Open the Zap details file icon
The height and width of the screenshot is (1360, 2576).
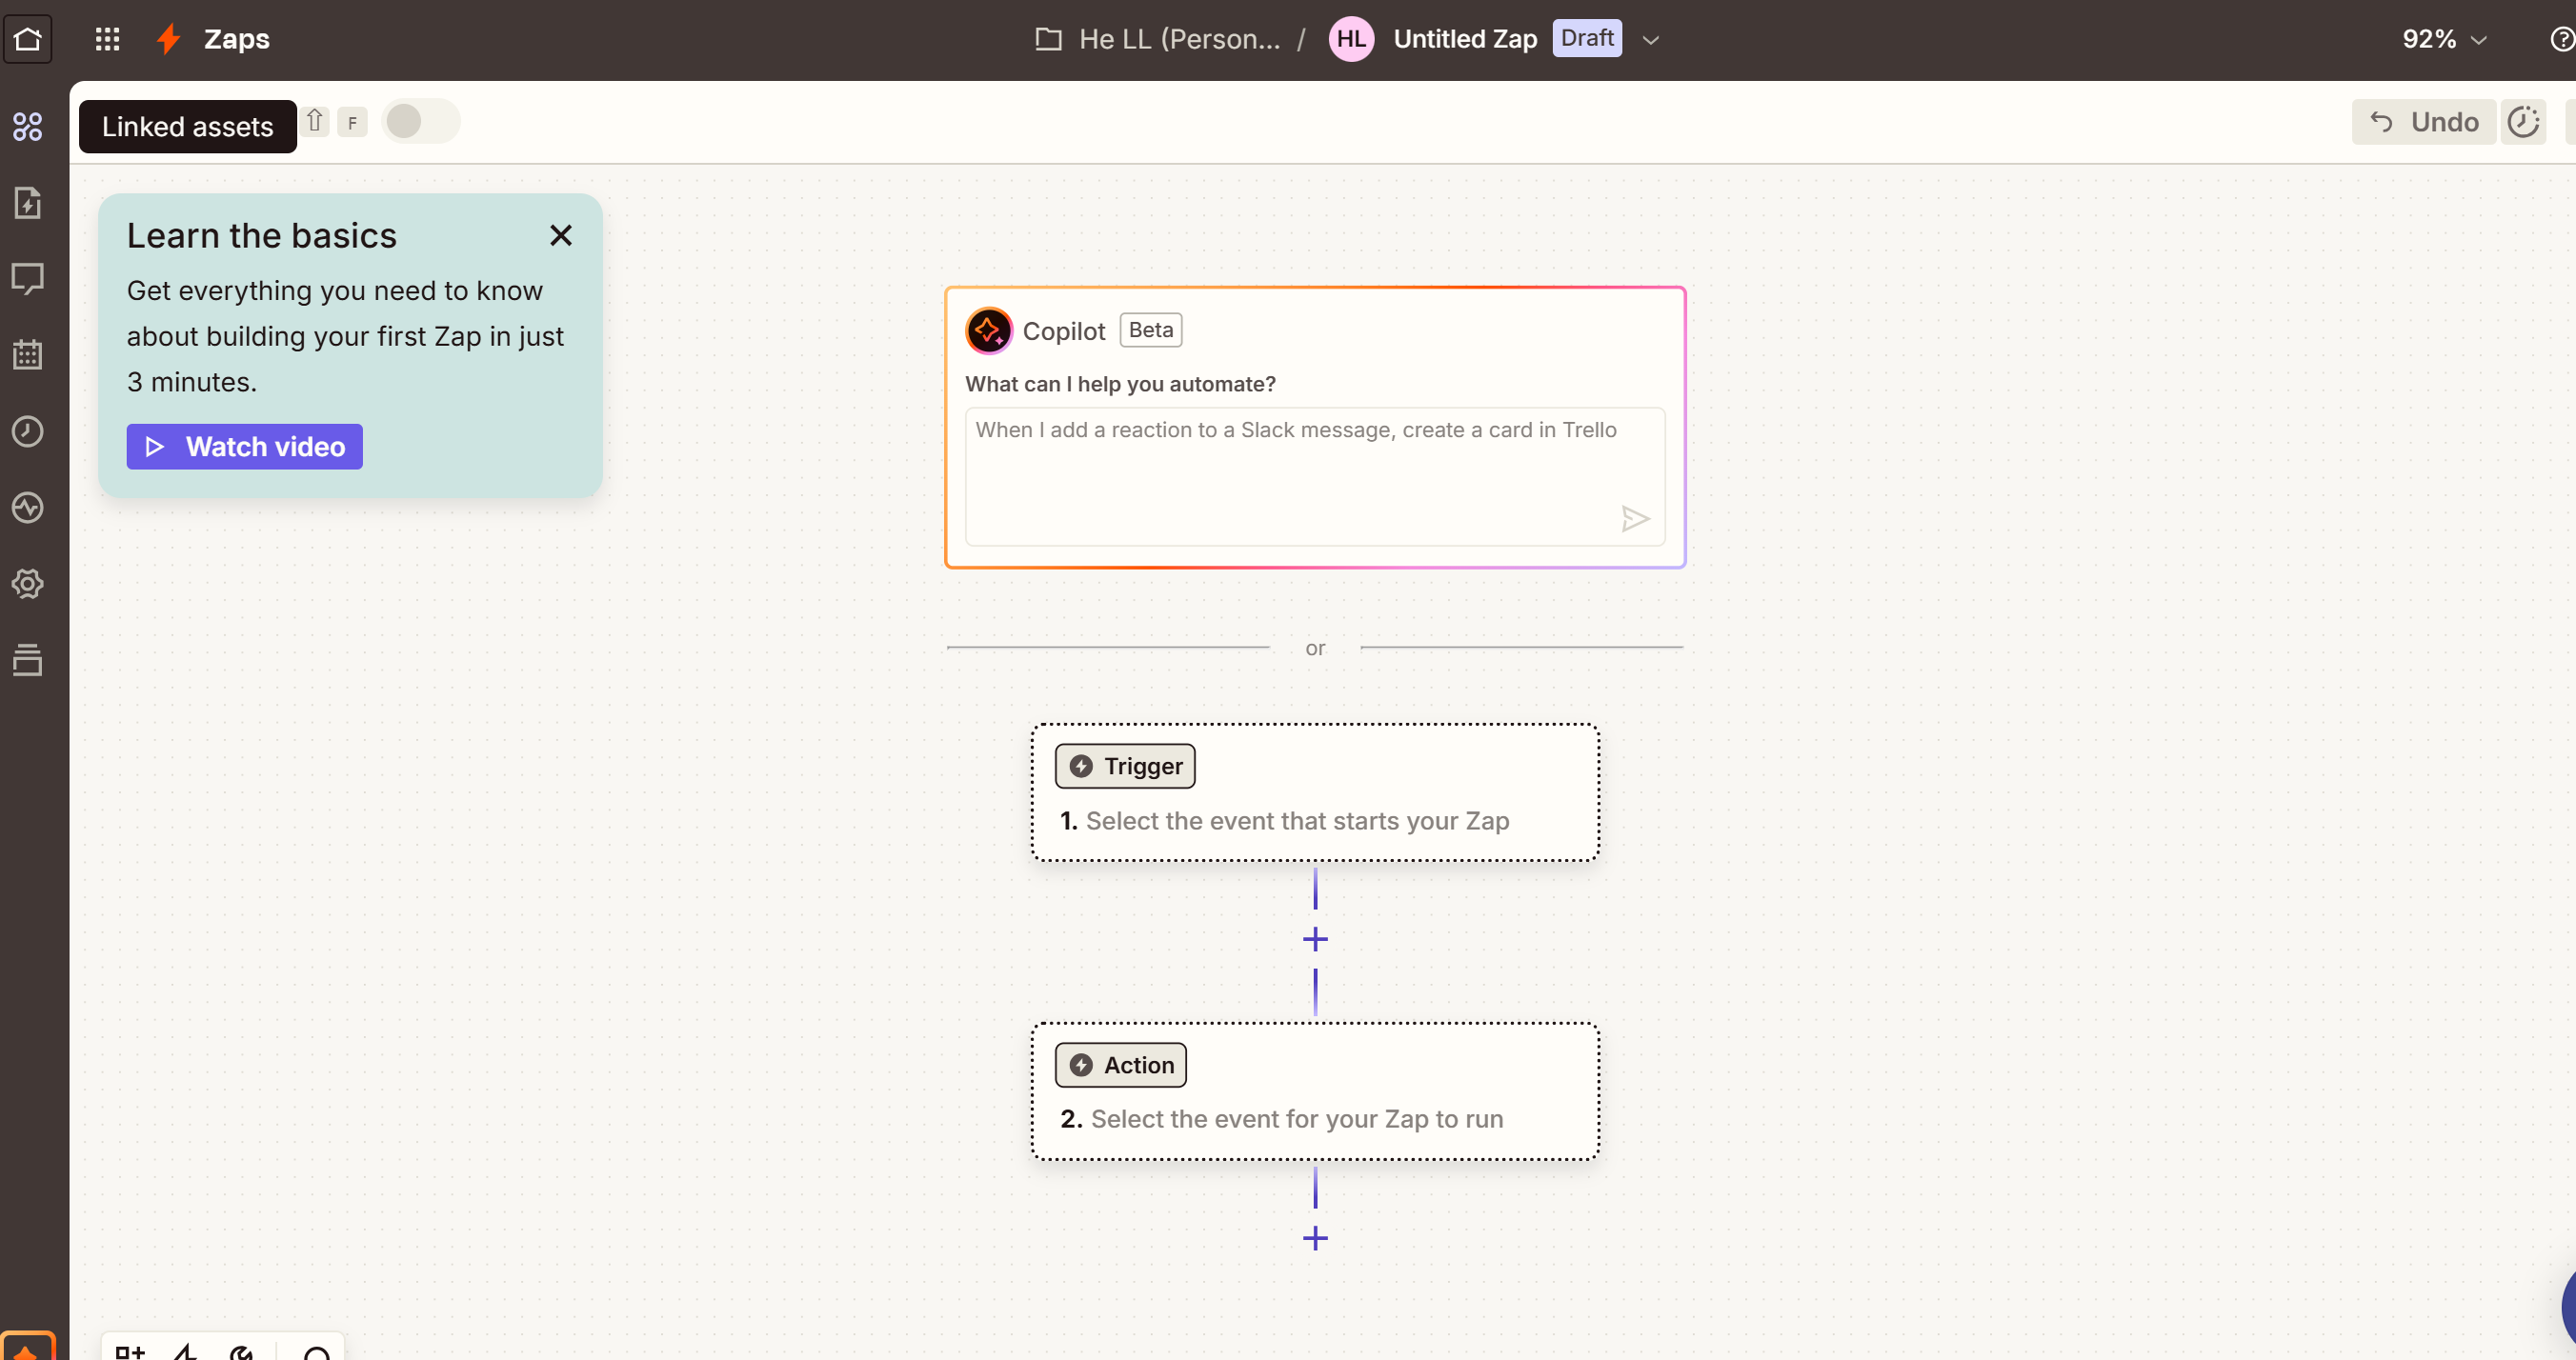pos(27,203)
